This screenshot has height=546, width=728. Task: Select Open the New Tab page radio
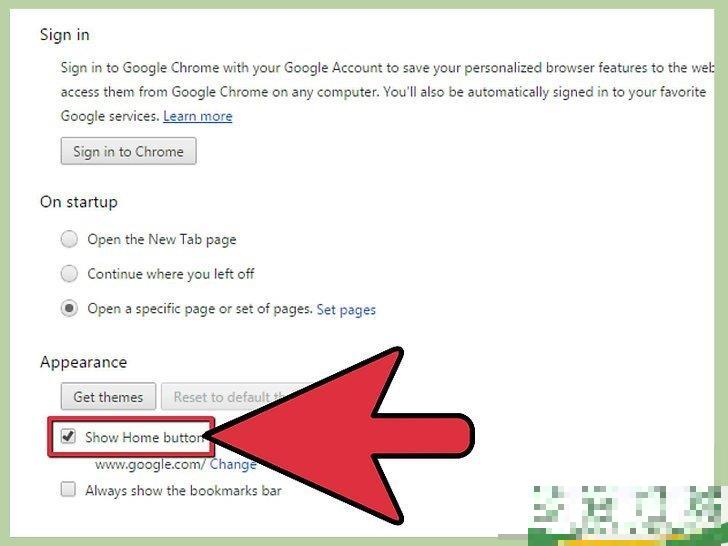69,239
